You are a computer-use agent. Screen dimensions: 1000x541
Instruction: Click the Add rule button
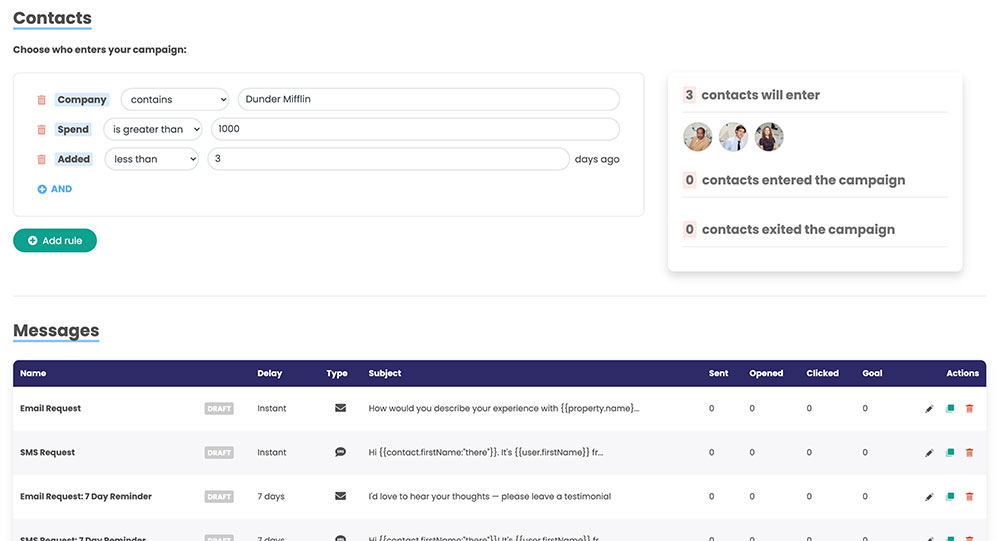pos(55,241)
